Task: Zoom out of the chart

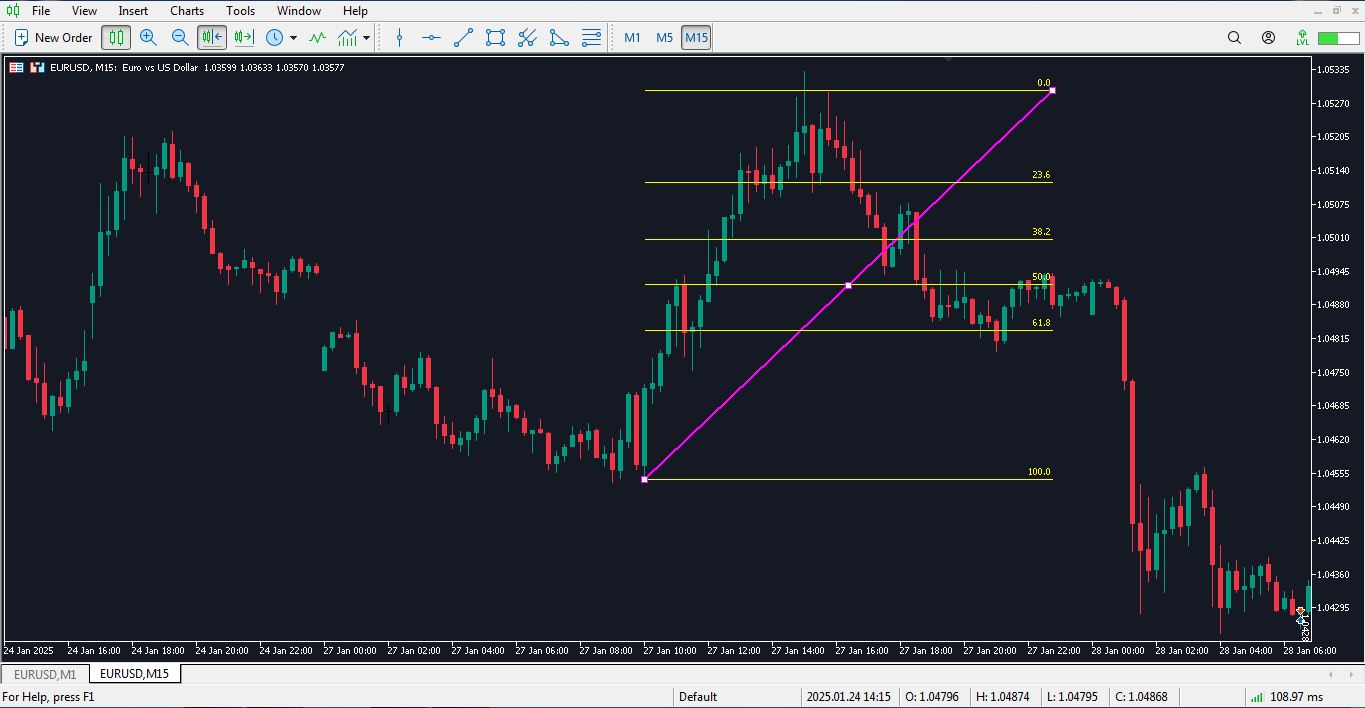Action: tap(180, 38)
